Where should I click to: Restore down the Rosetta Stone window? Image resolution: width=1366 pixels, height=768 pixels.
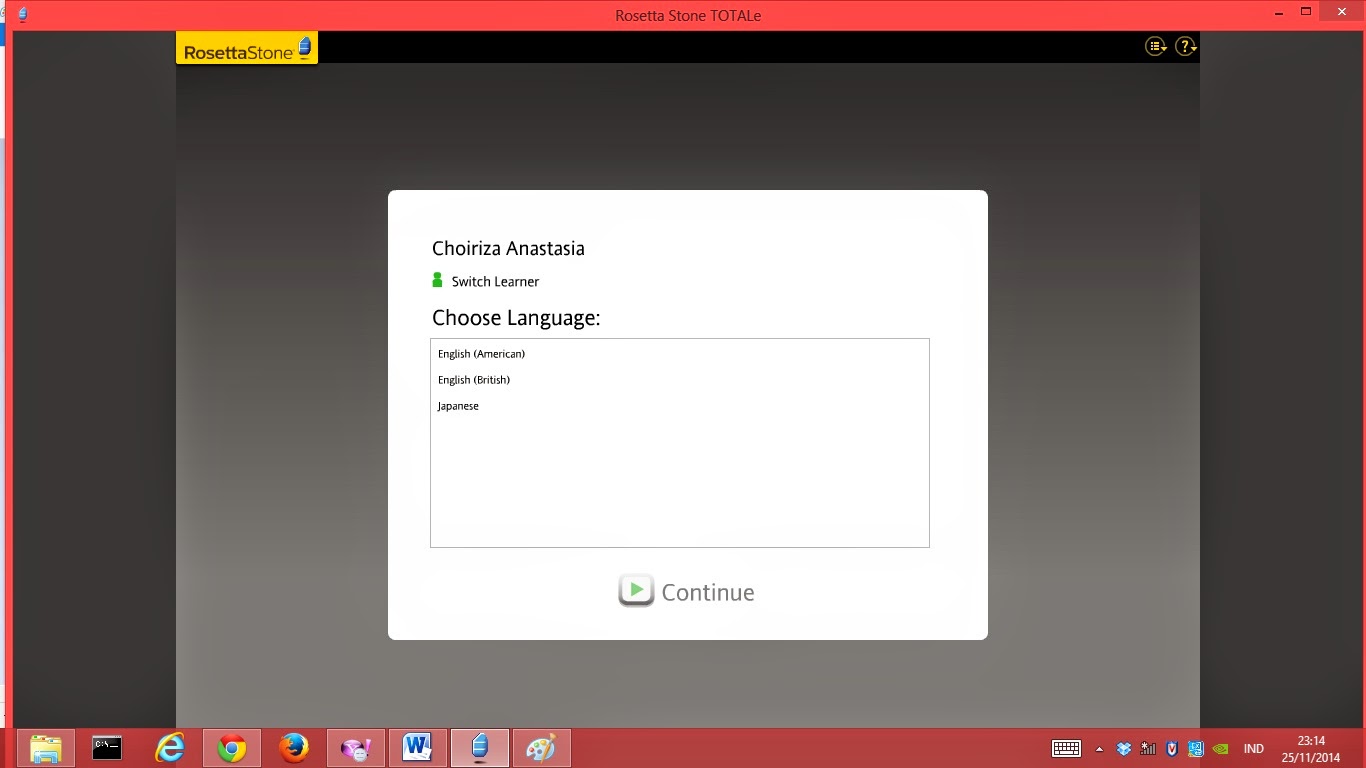tap(1306, 12)
